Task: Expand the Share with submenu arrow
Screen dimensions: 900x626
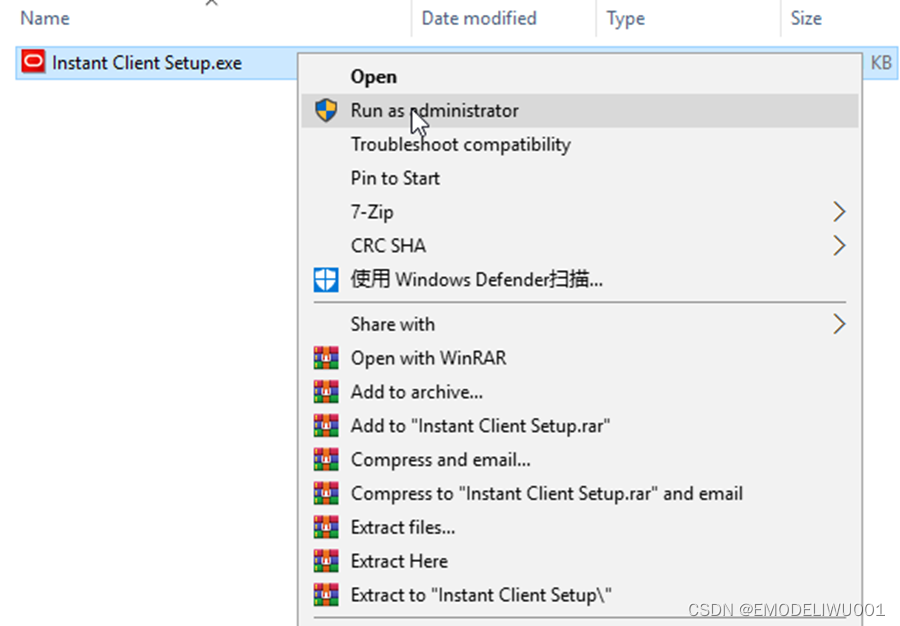Action: 839,324
